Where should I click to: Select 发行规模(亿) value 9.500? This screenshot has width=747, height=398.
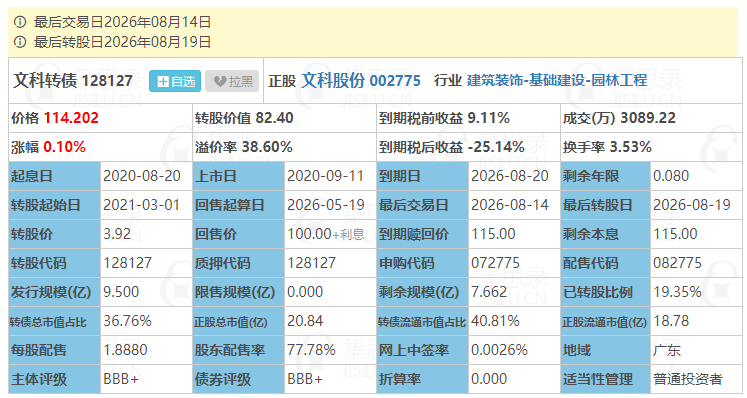point(121,292)
